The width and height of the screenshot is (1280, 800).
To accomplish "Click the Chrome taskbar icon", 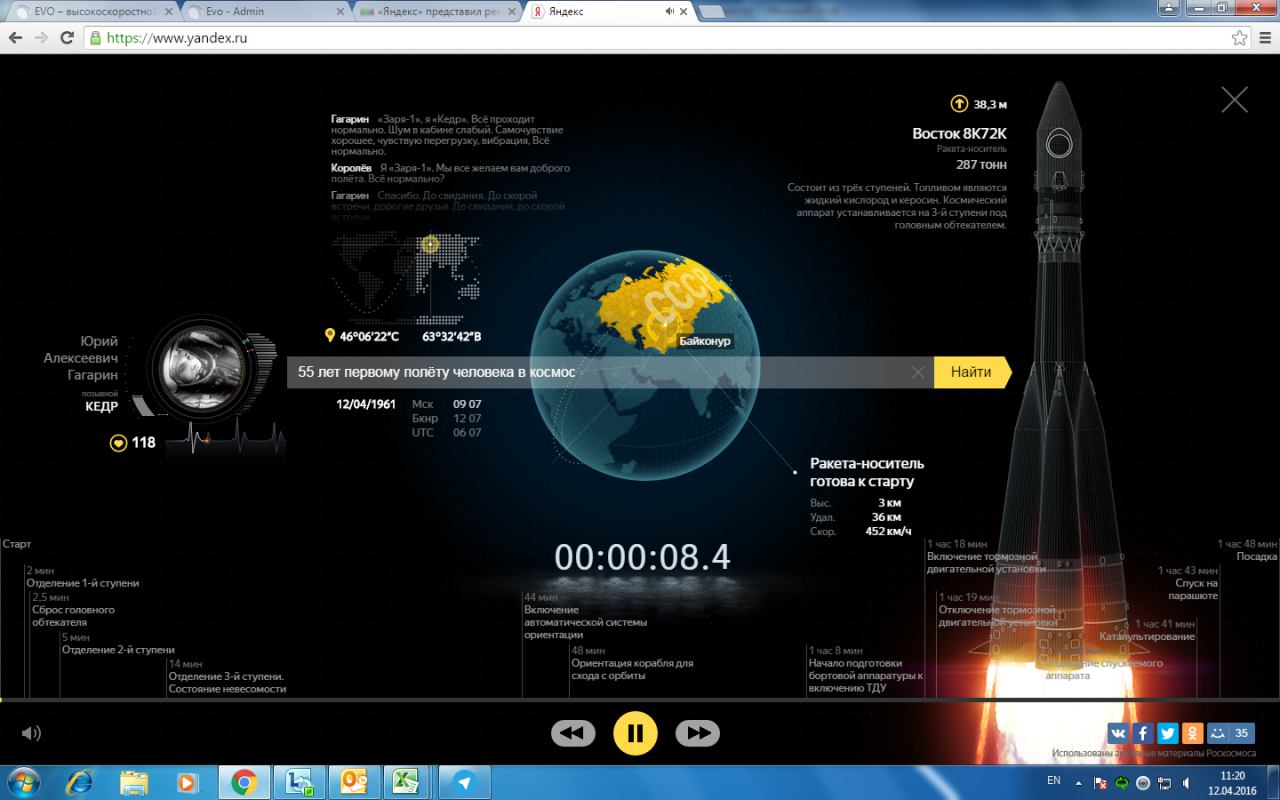I will (243, 781).
